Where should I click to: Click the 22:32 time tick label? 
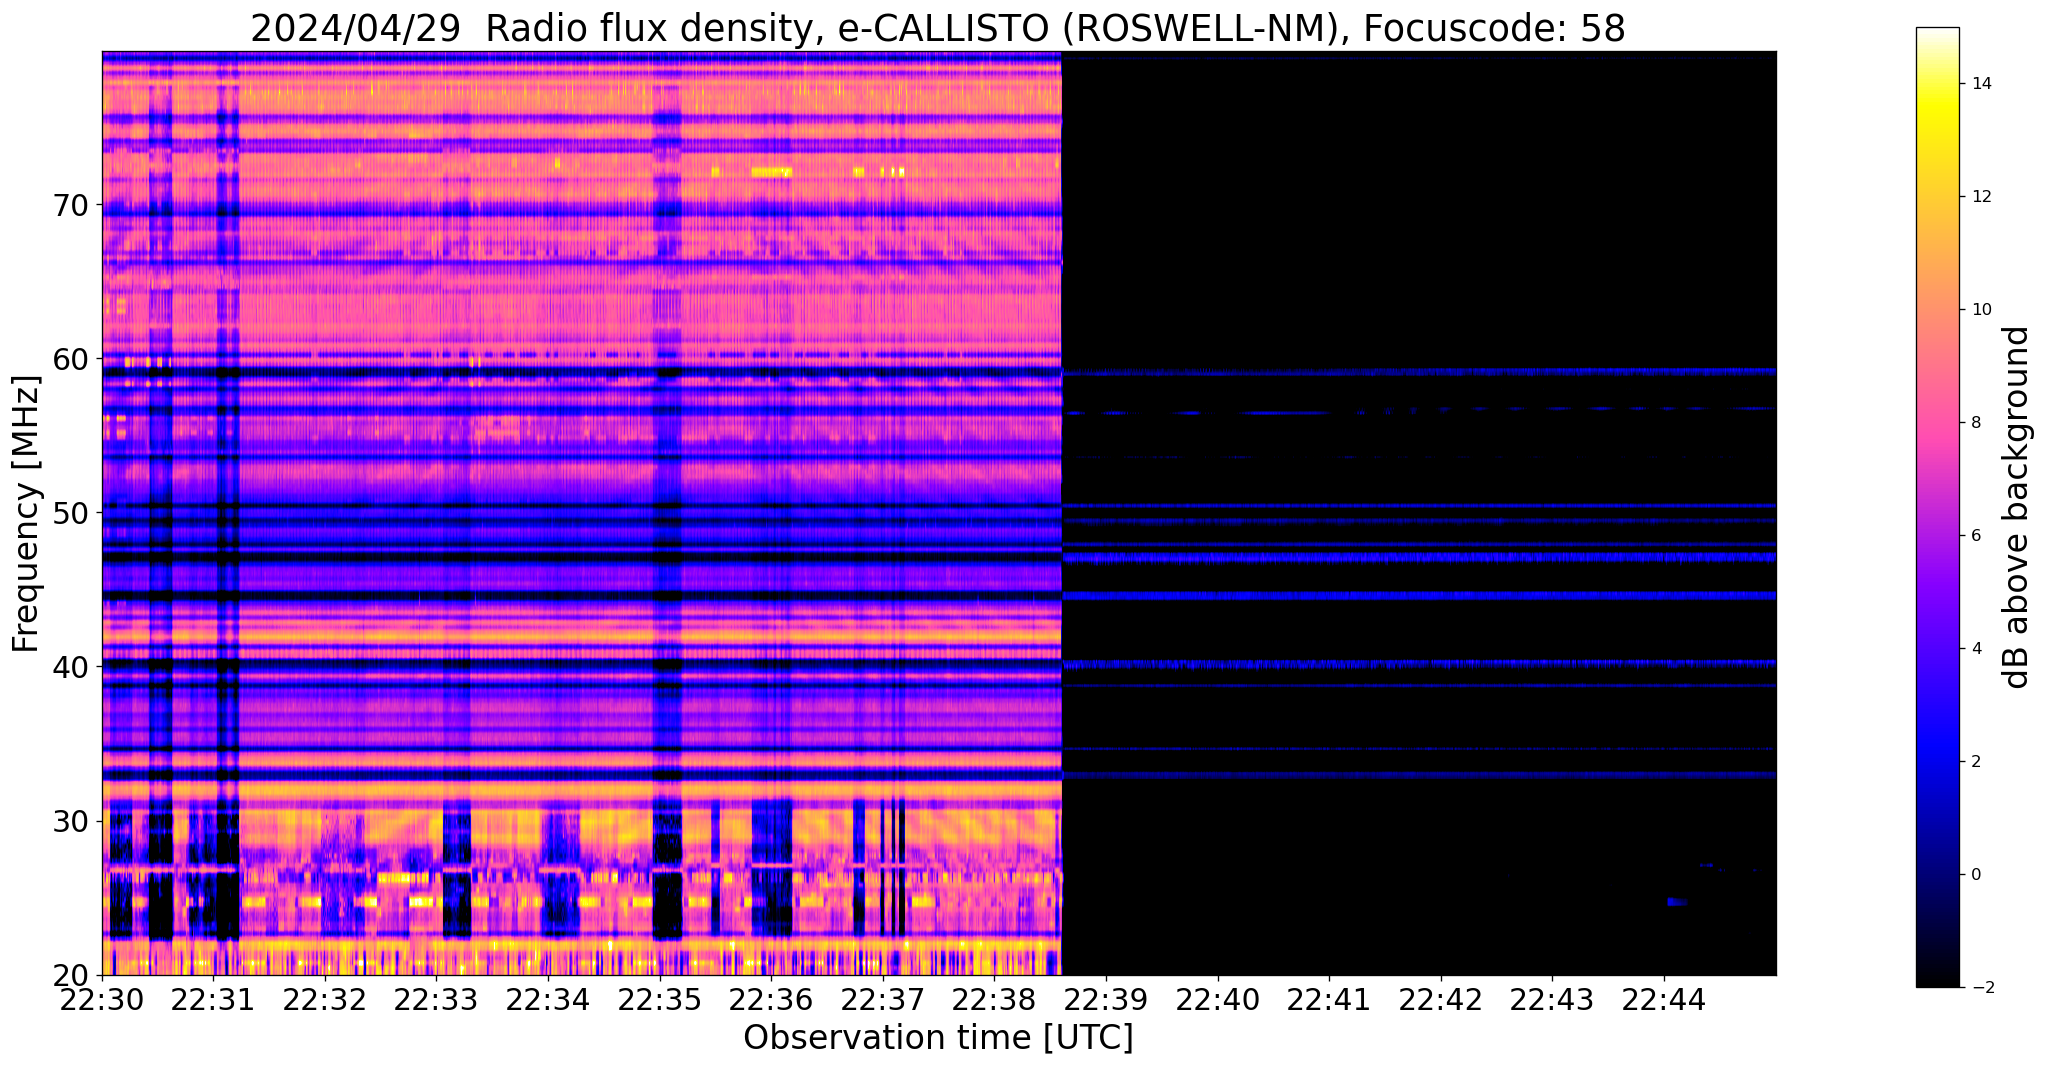325,998
